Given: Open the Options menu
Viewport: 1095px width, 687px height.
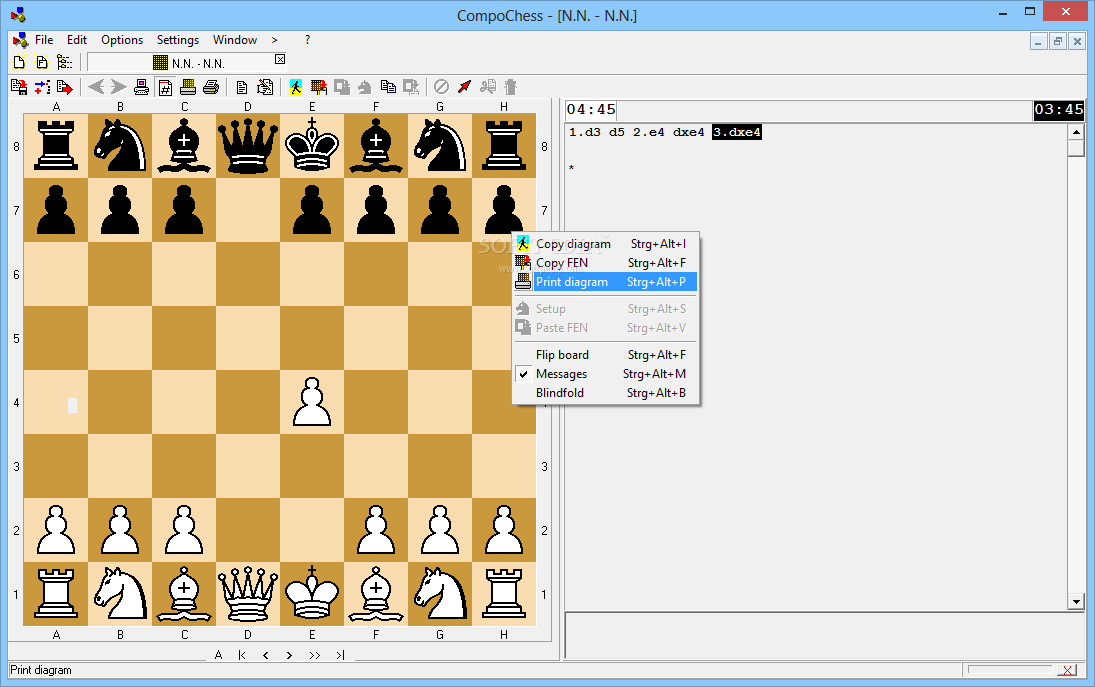Looking at the screenshot, I should pyautogui.click(x=122, y=40).
